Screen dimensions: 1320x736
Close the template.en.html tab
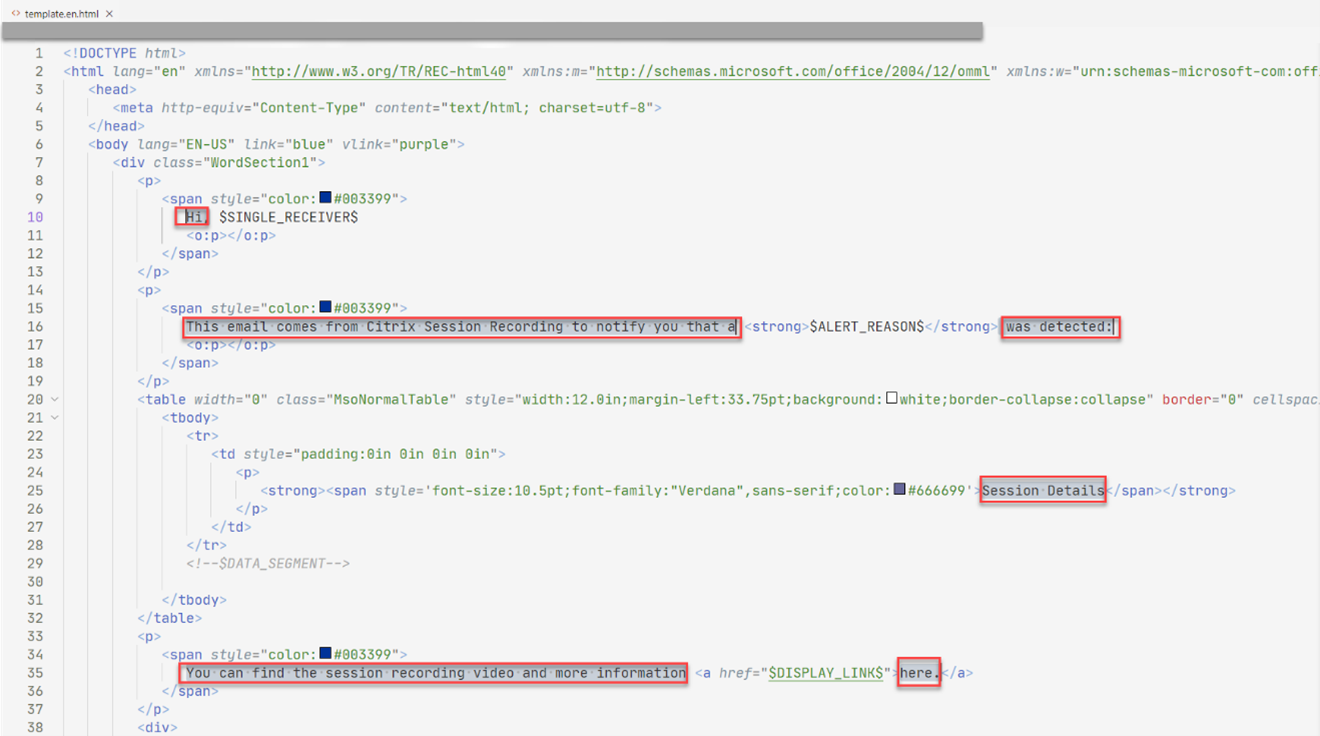point(110,14)
